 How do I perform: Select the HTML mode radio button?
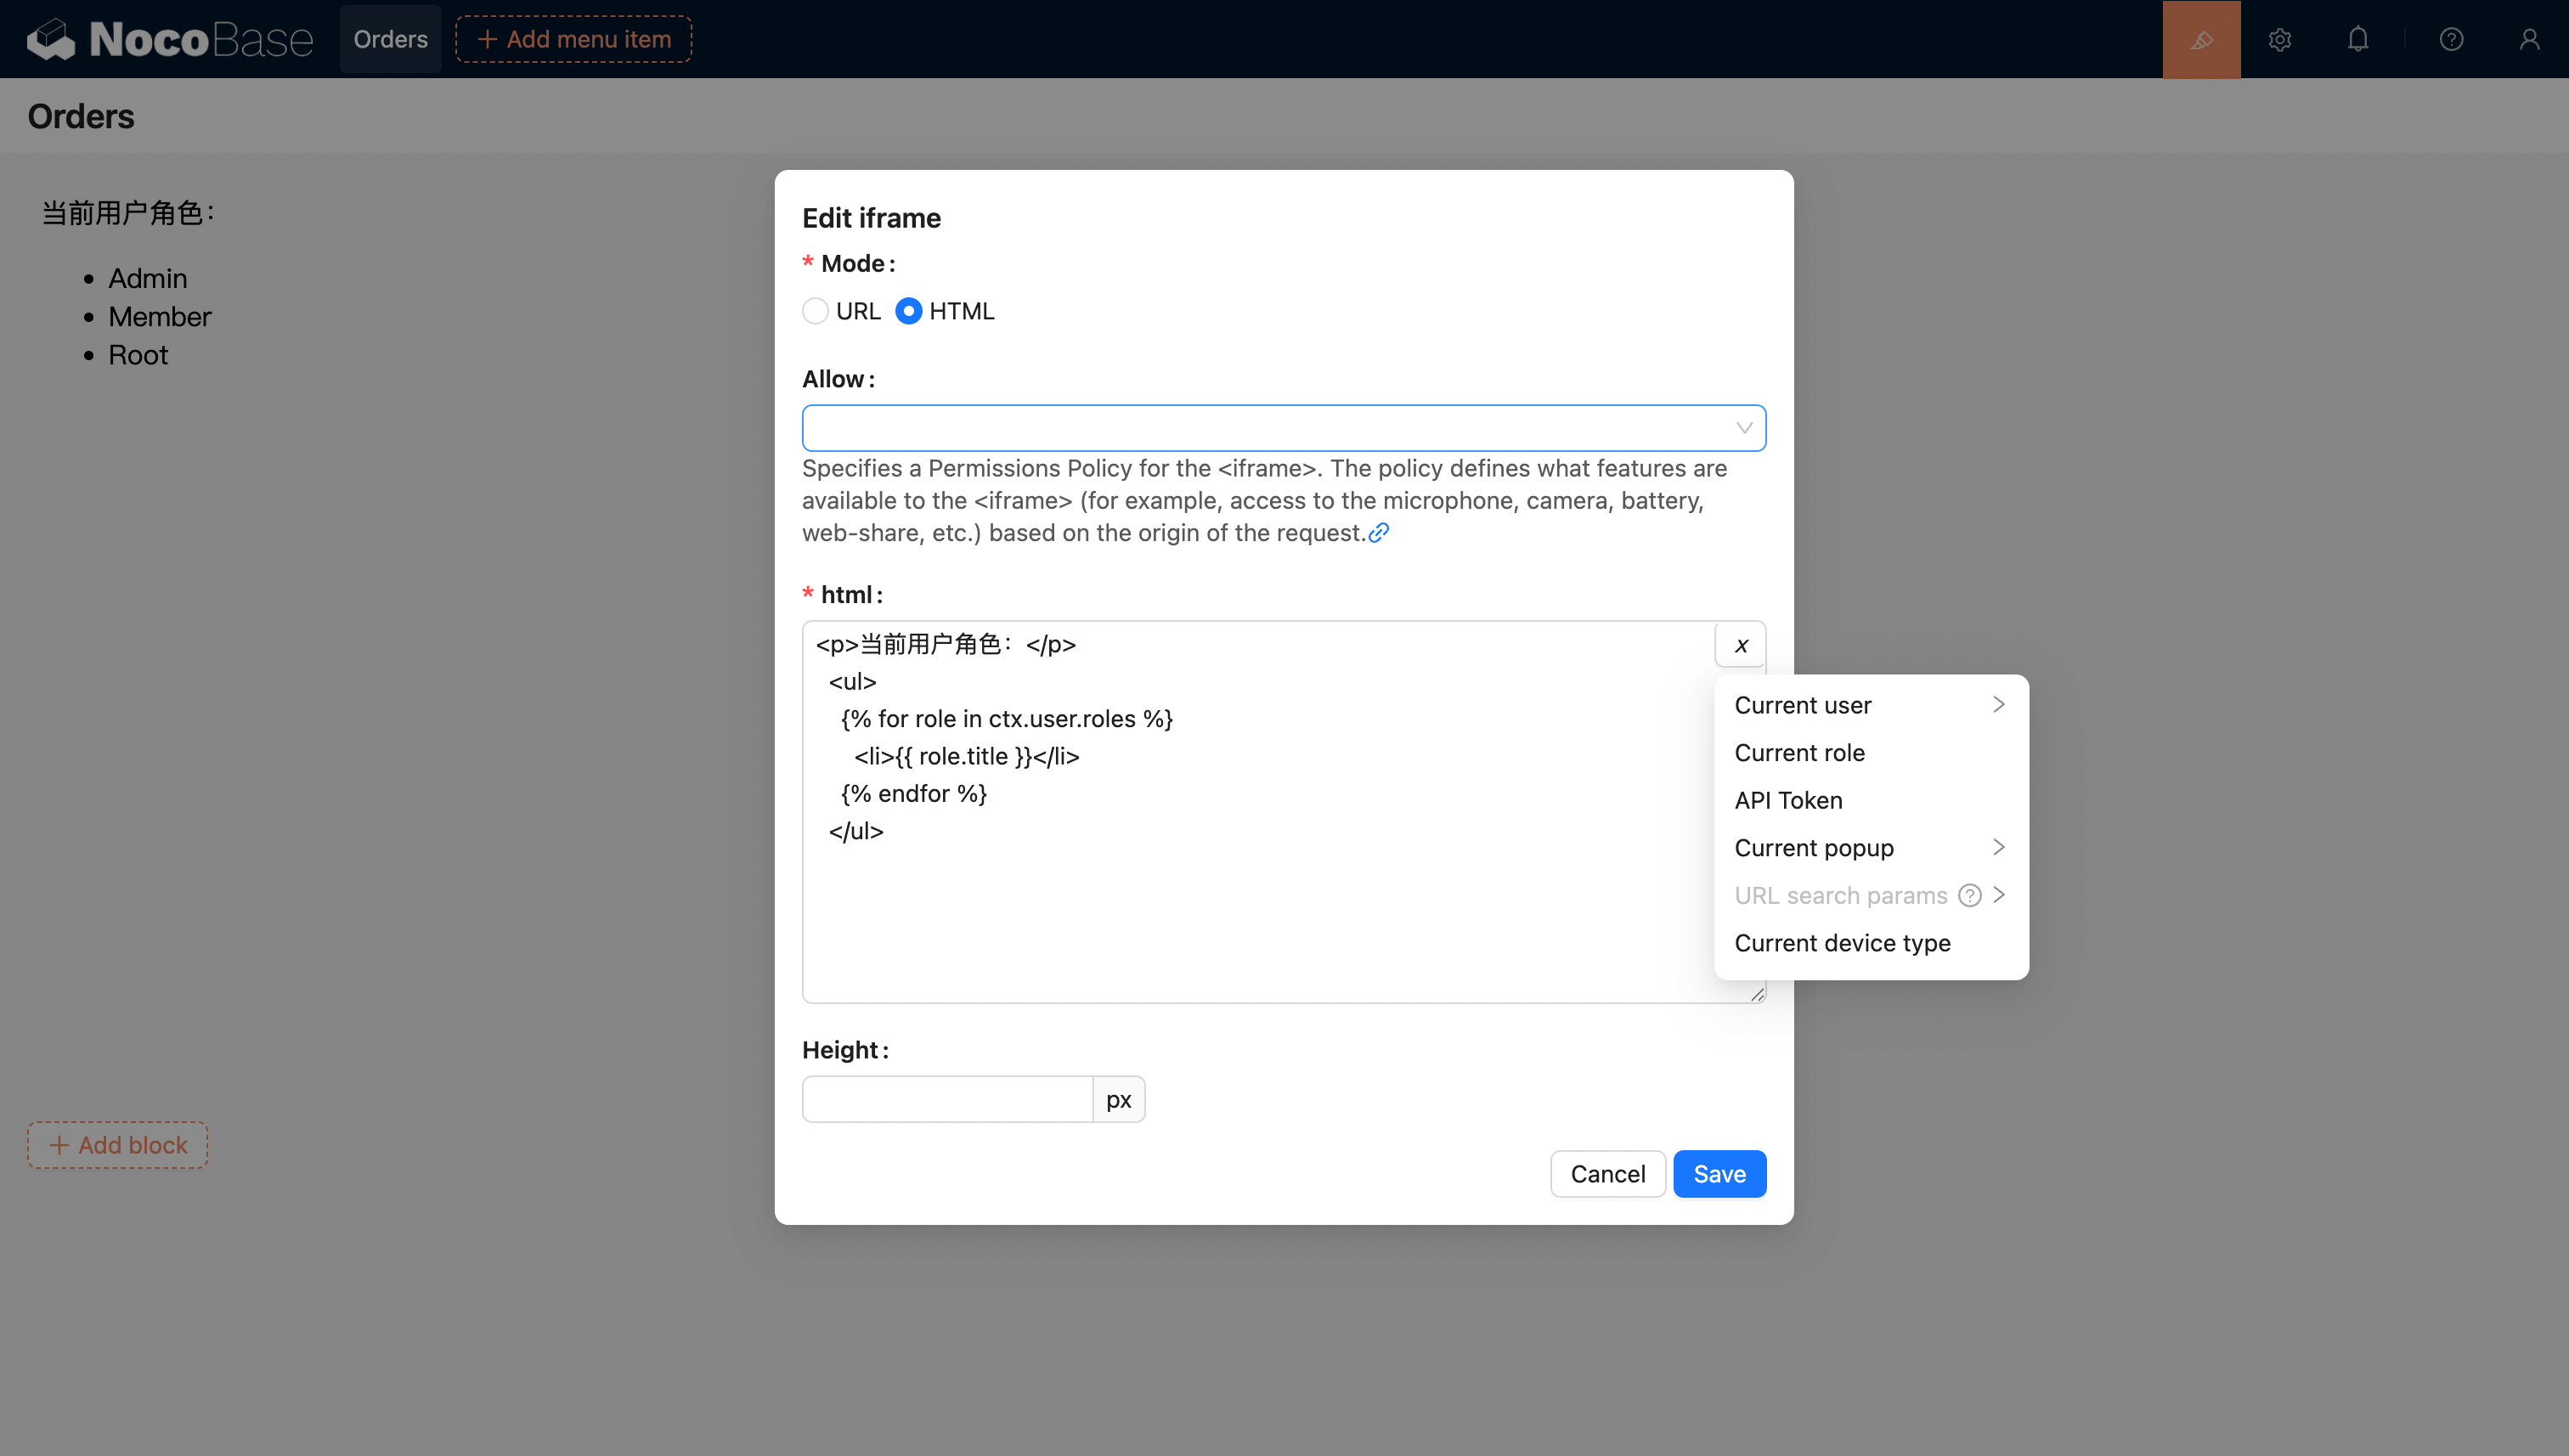(908, 311)
